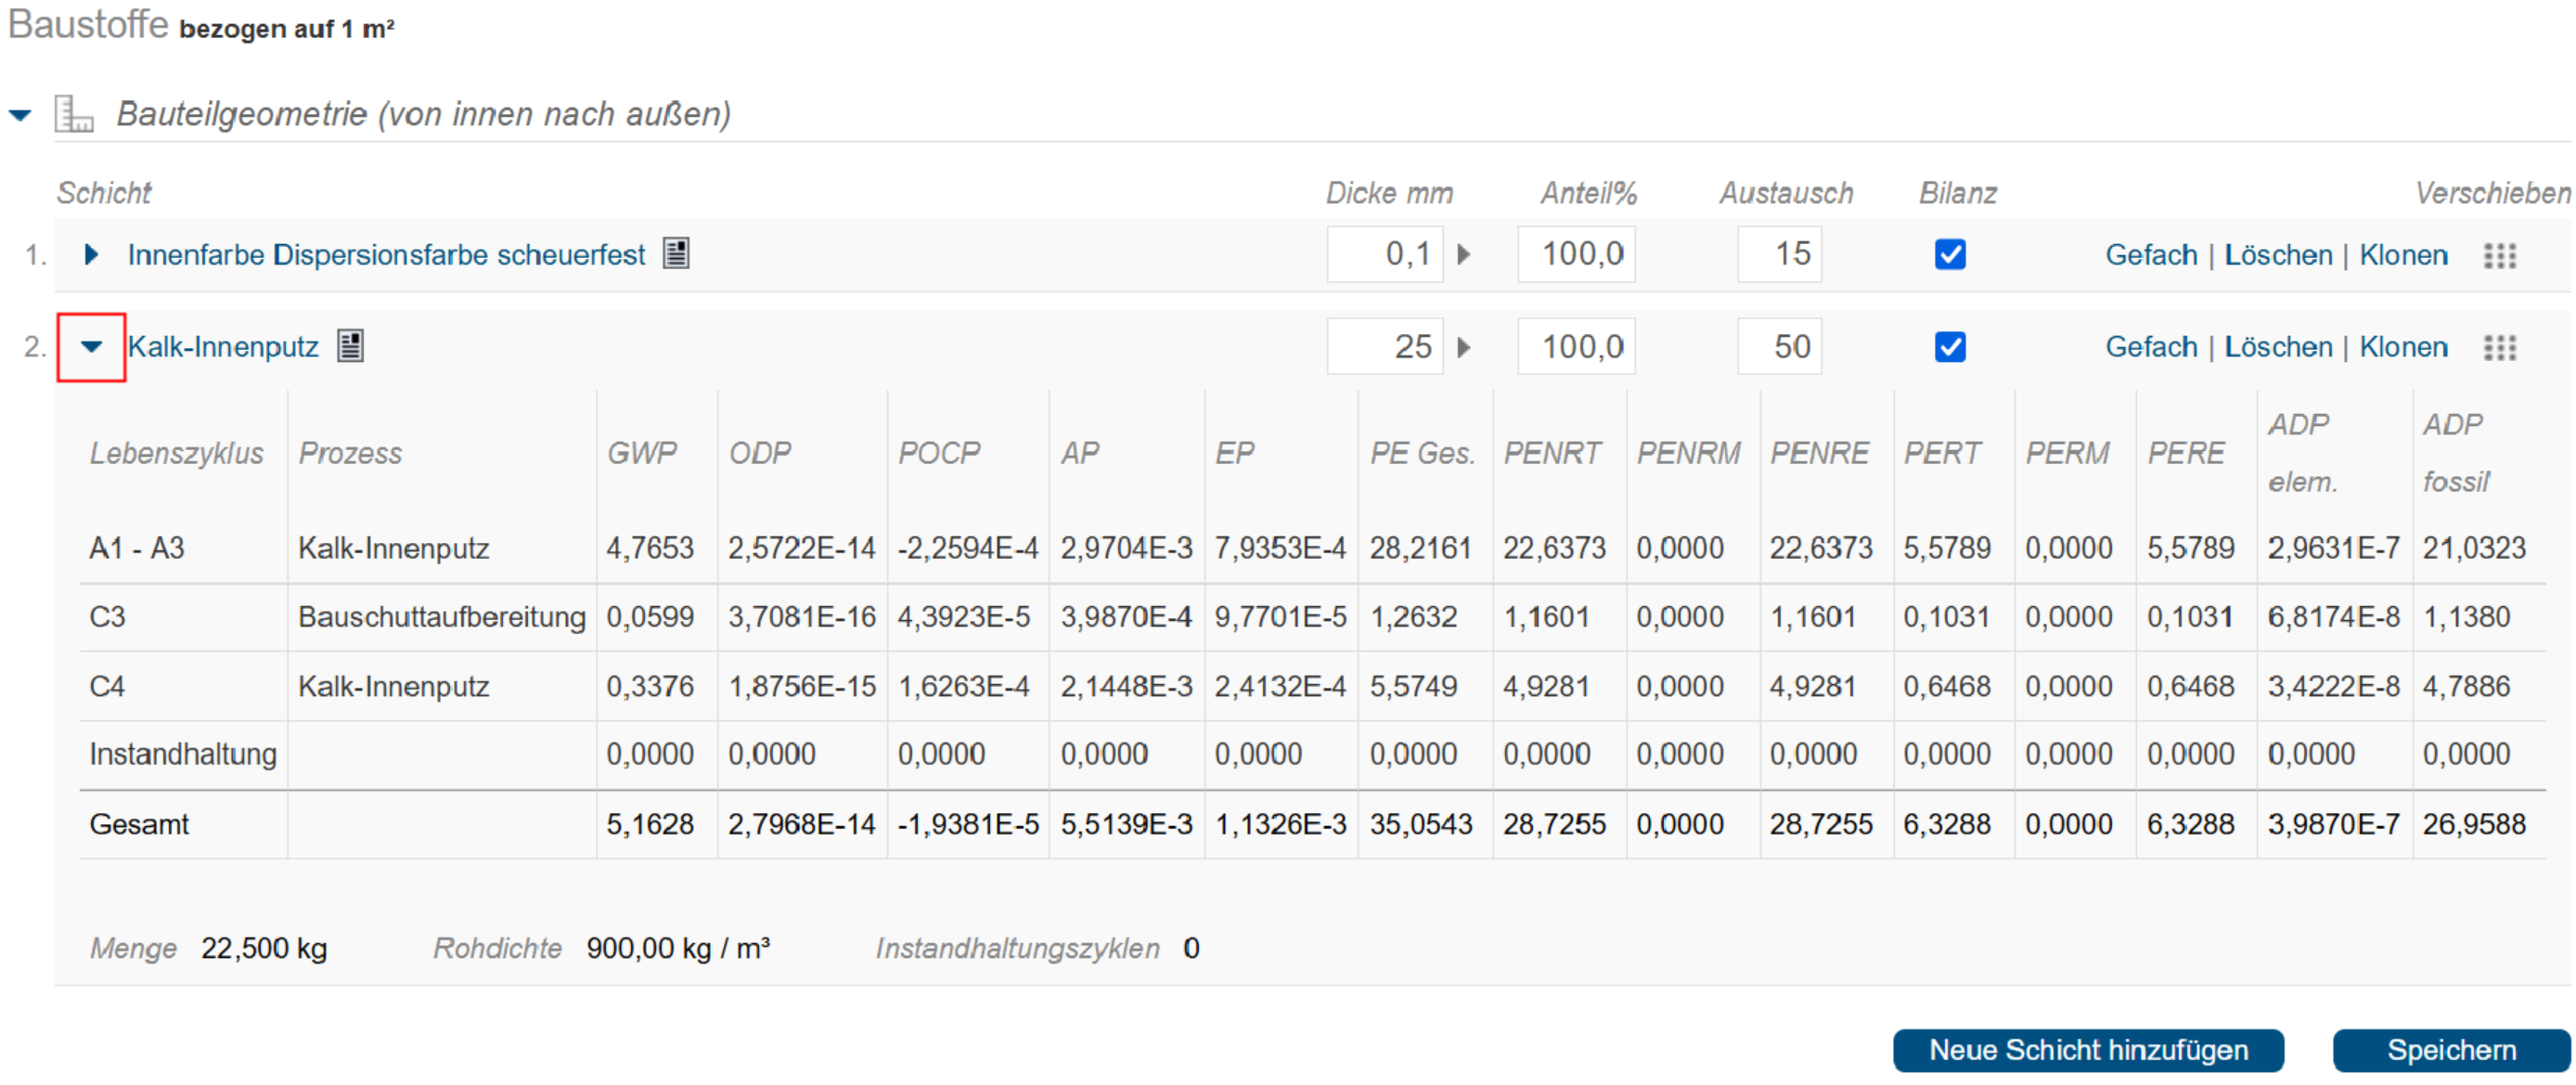Select the Gesamt PE Ges. value 35,0543

point(1421,824)
